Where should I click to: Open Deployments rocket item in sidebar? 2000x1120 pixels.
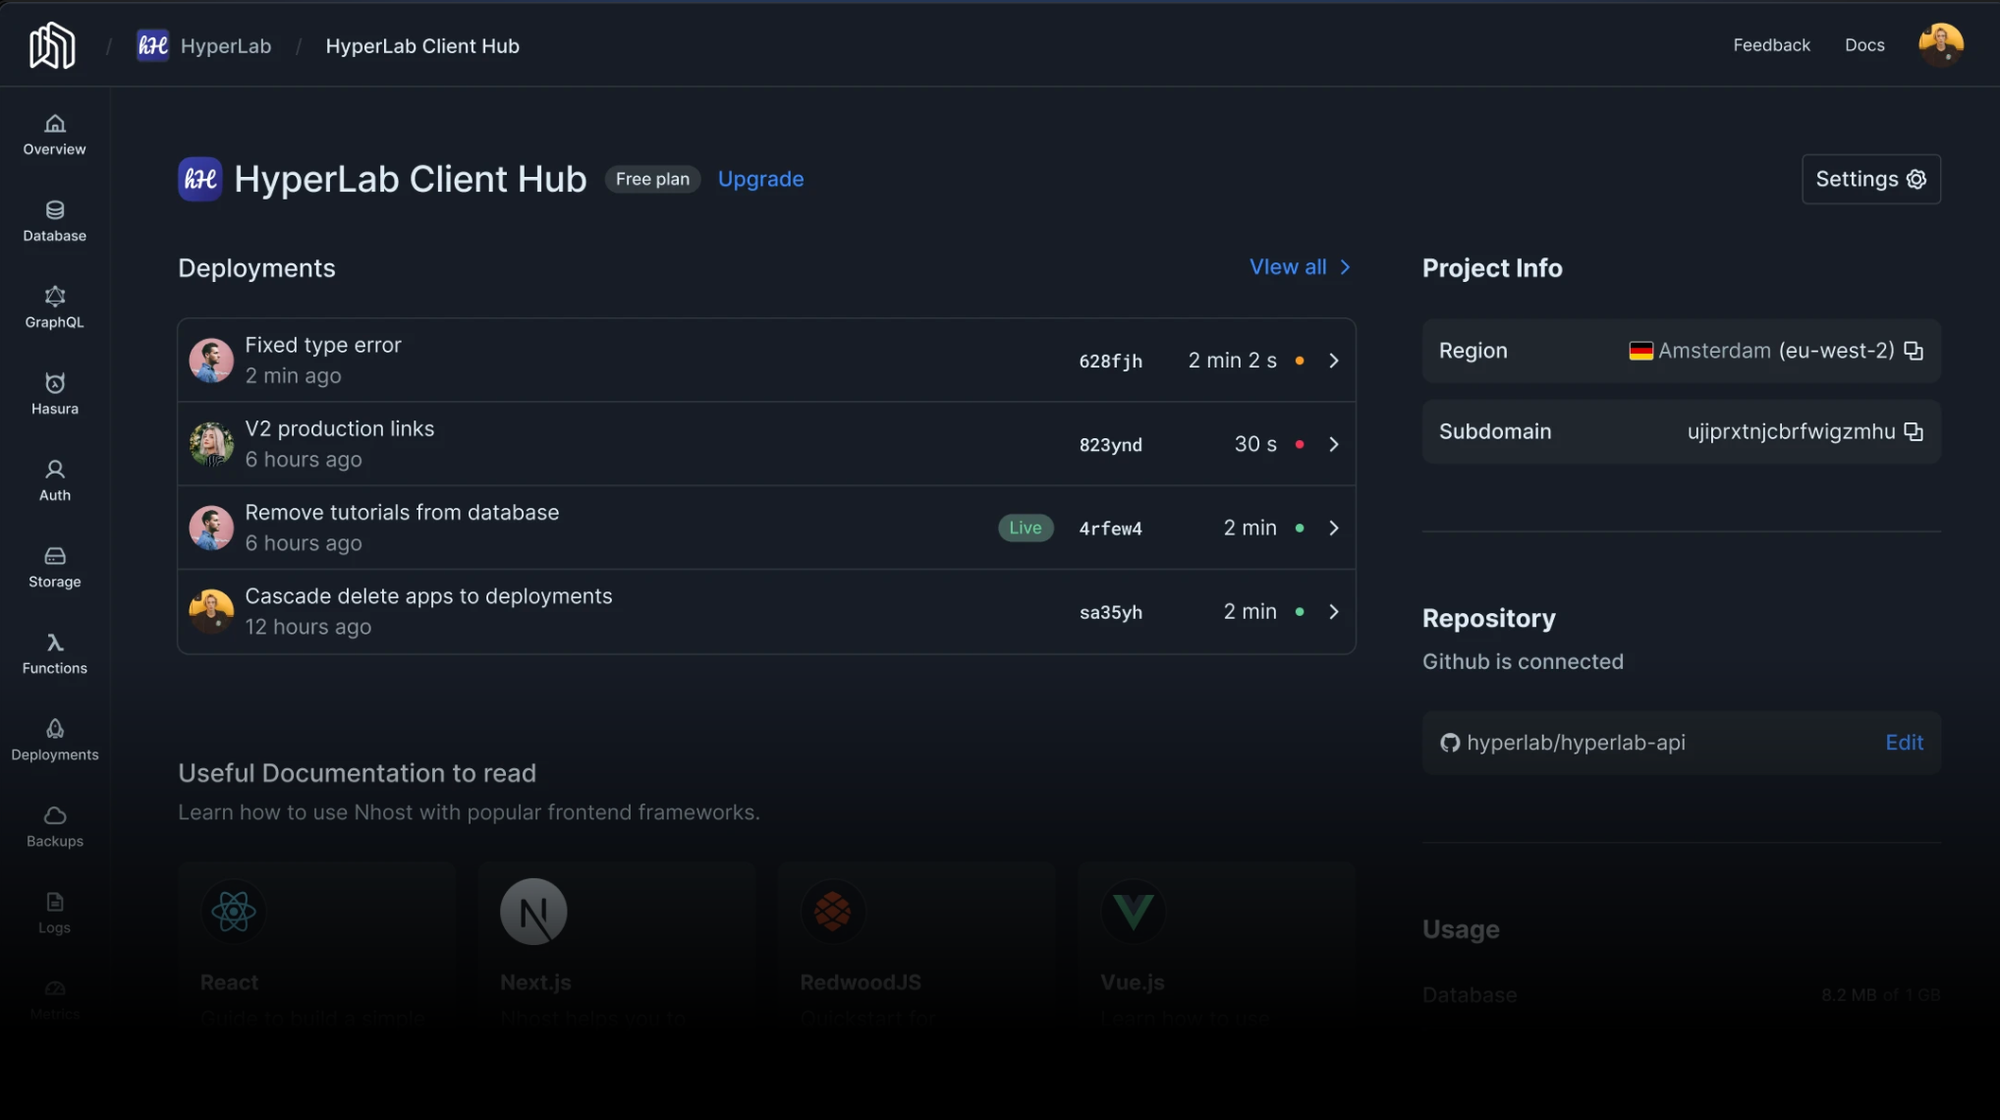point(55,741)
